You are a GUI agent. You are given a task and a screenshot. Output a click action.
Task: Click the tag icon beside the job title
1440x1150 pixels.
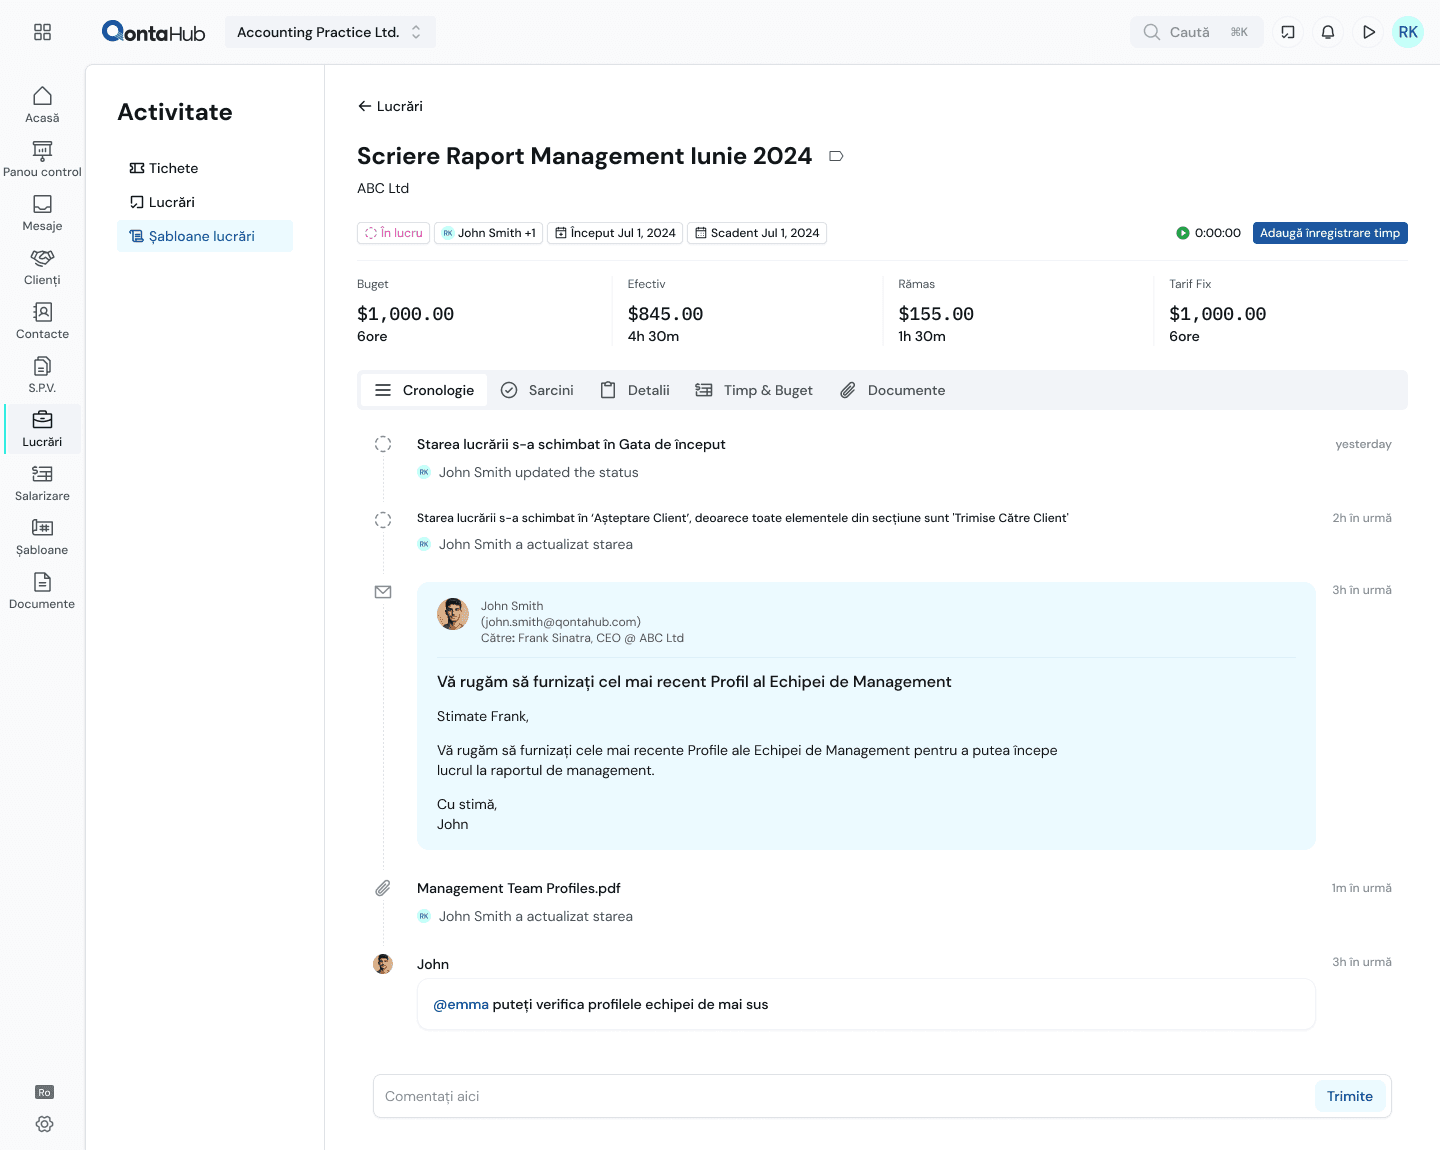[x=836, y=156]
